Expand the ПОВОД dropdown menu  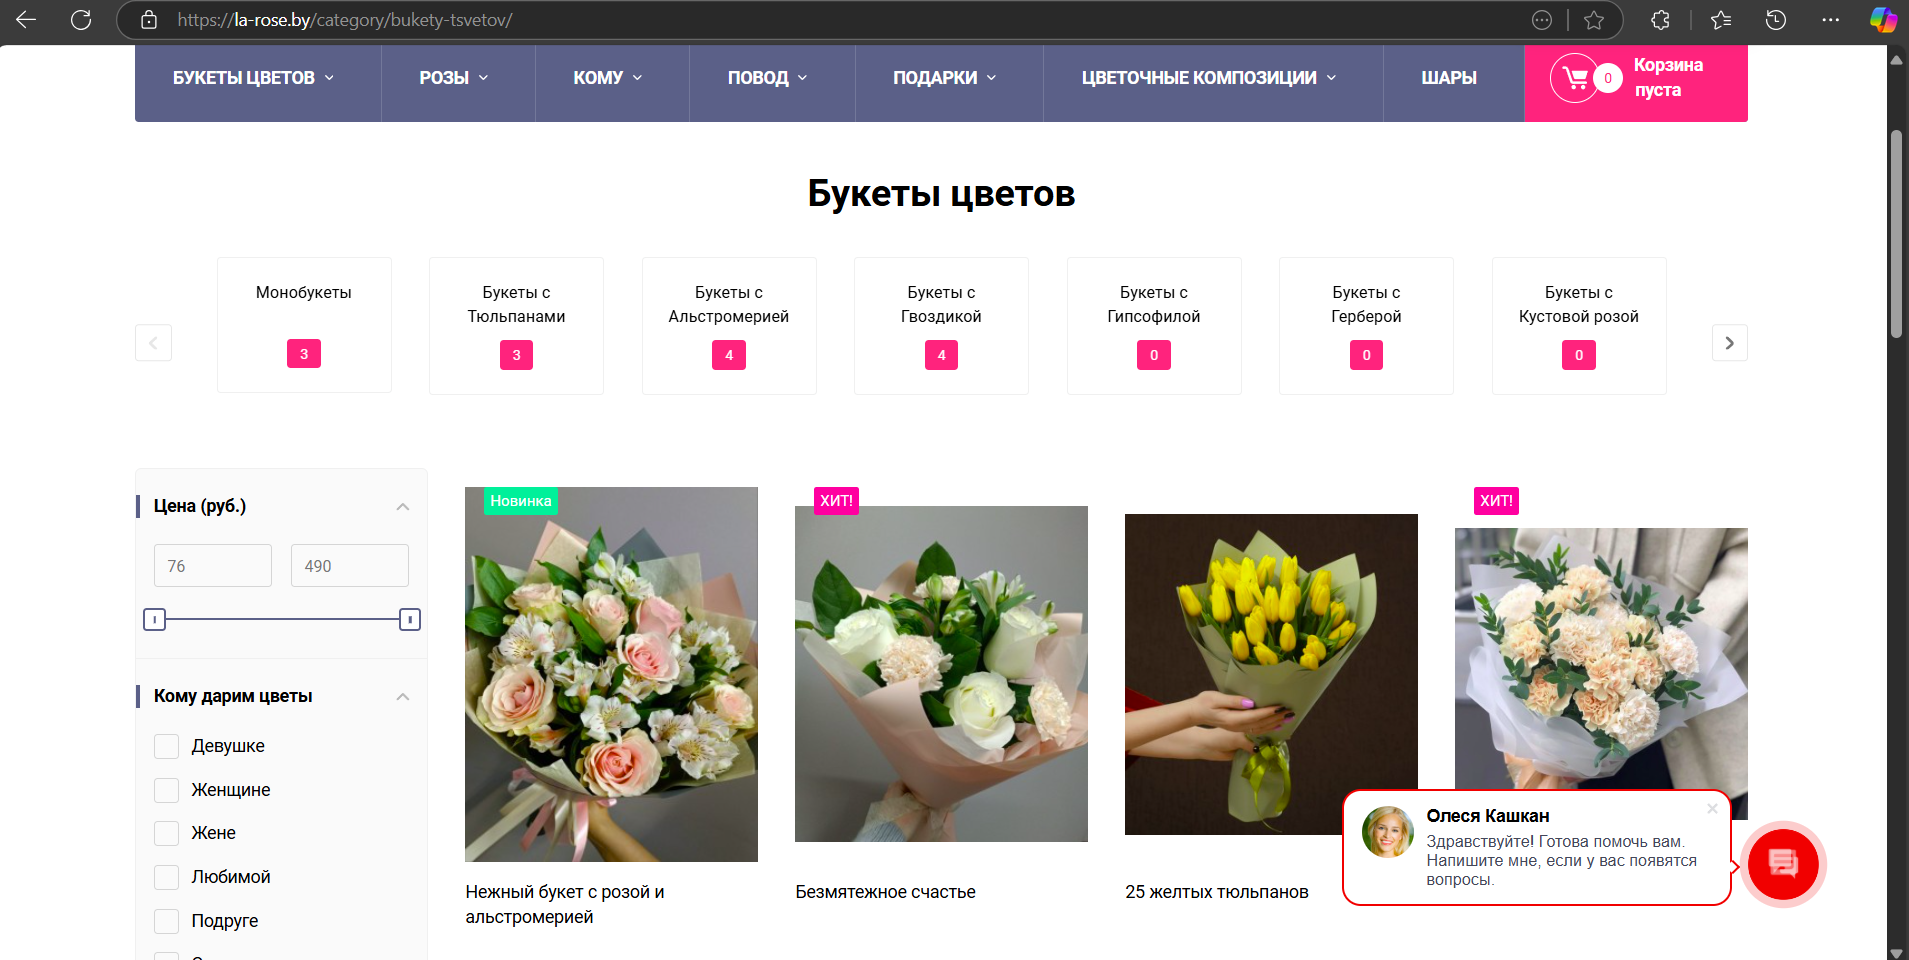(762, 77)
